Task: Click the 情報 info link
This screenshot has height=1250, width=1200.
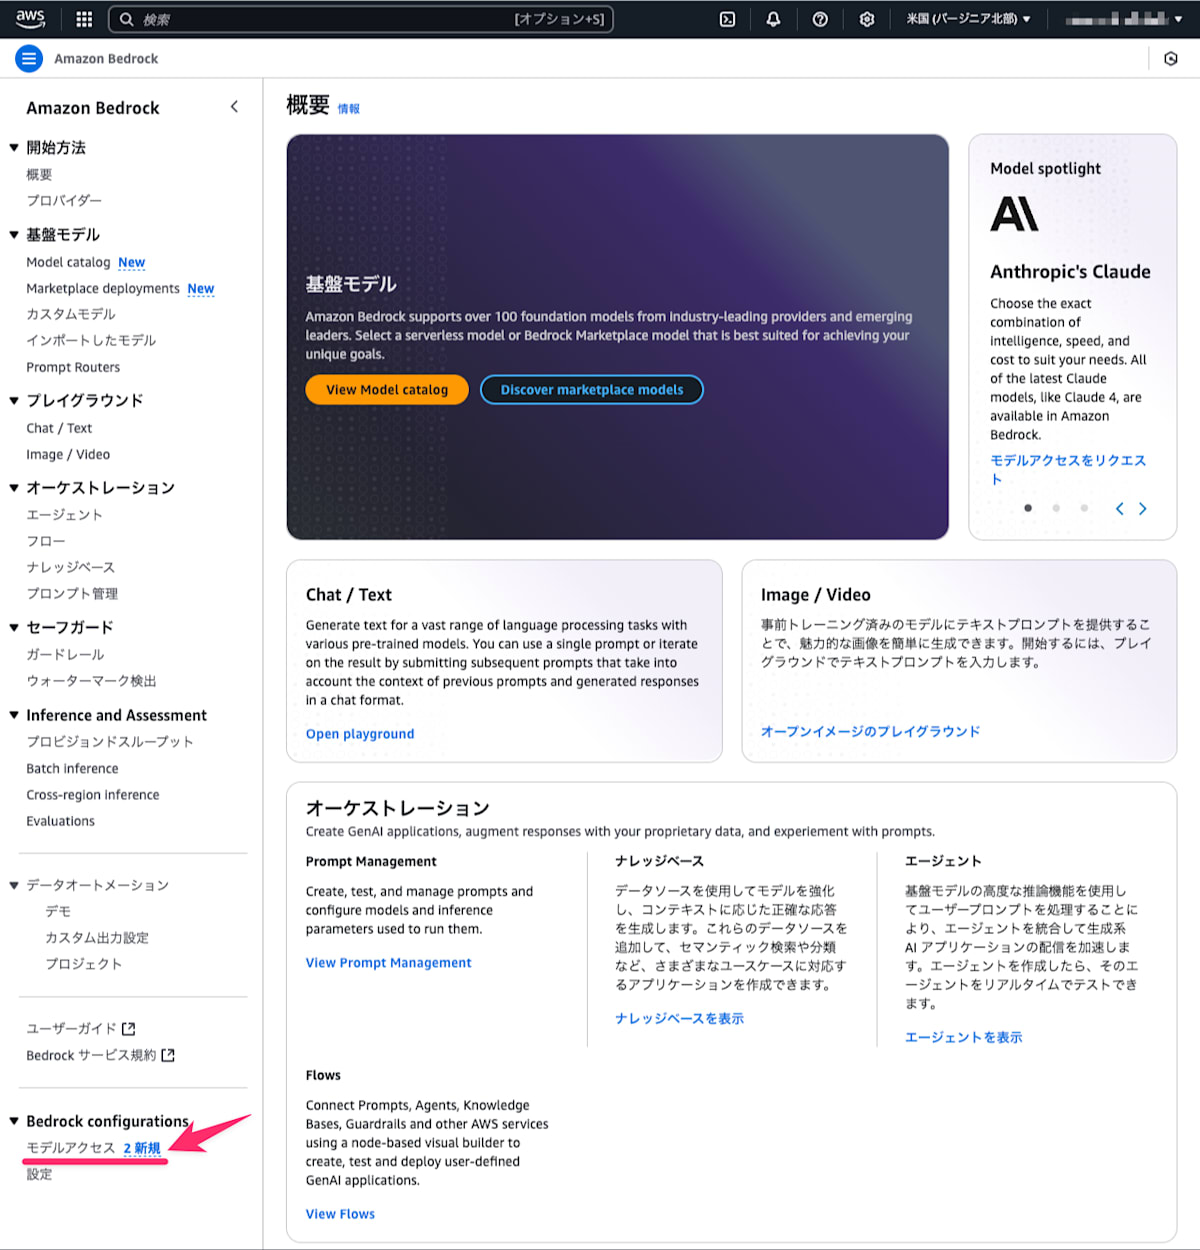Action: pos(348,109)
